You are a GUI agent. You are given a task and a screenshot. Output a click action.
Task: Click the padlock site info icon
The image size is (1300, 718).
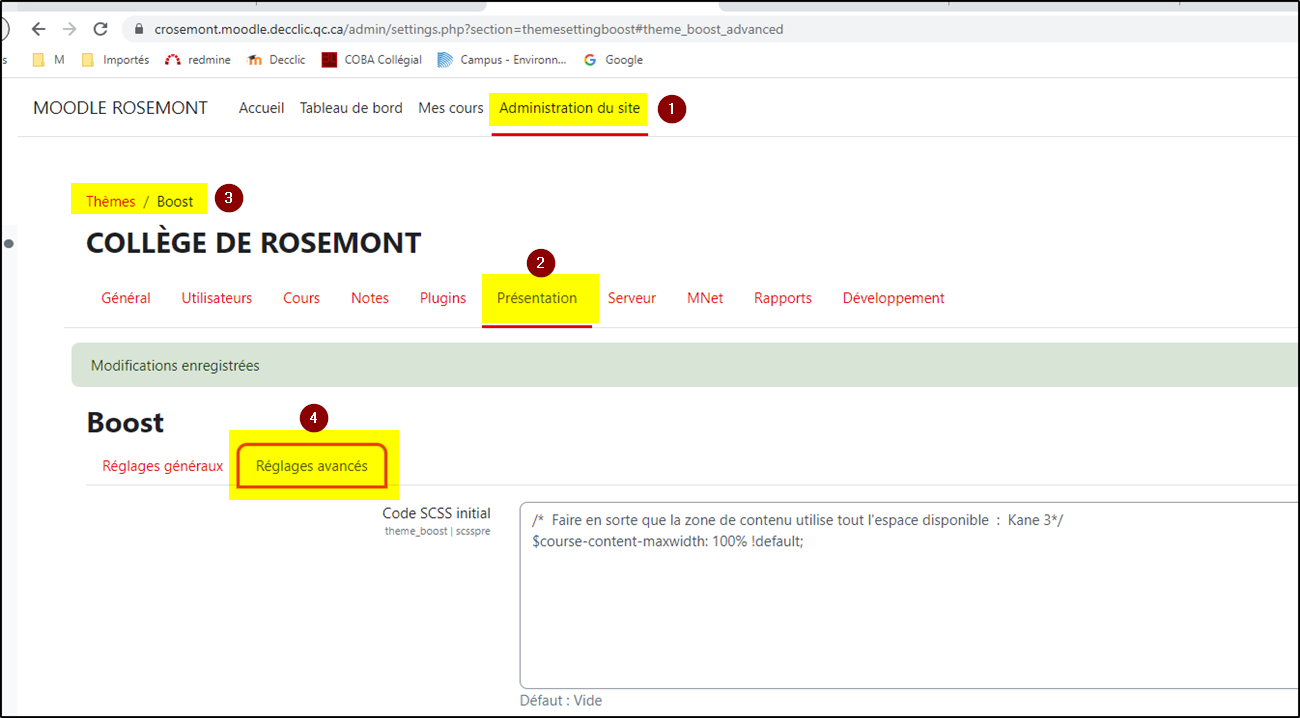[x=139, y=30]
